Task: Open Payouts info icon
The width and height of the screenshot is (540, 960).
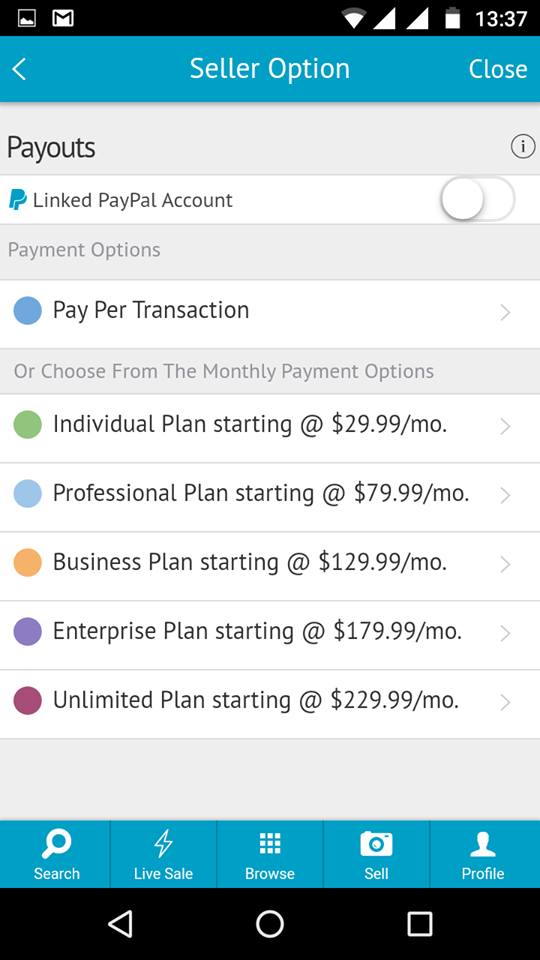Action: click(522, 147)
